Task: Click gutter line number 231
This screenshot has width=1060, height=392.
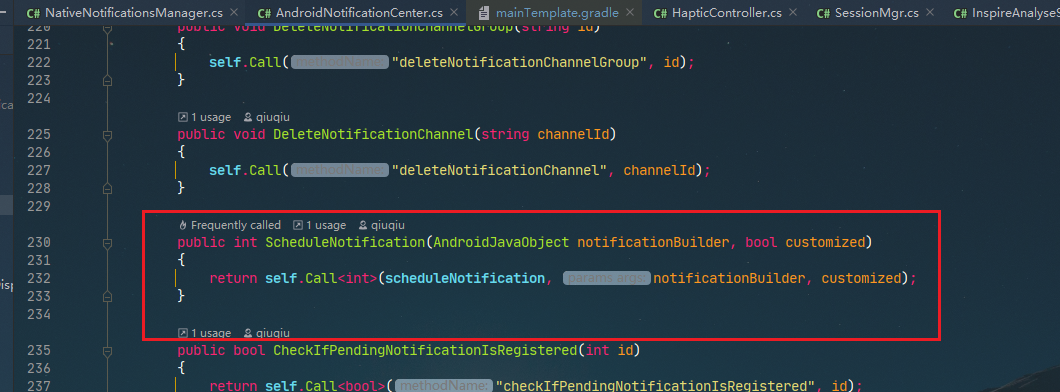Action: 39,260
